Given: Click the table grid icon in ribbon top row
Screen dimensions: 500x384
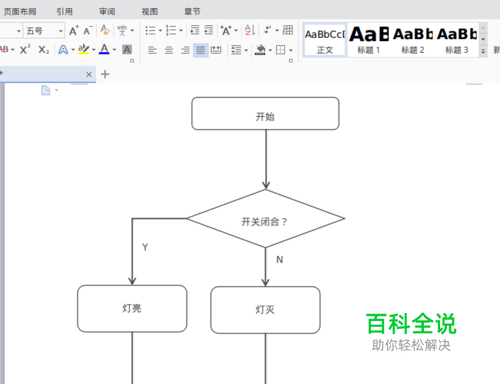Looking at the screenshot, I should (288, 30).
